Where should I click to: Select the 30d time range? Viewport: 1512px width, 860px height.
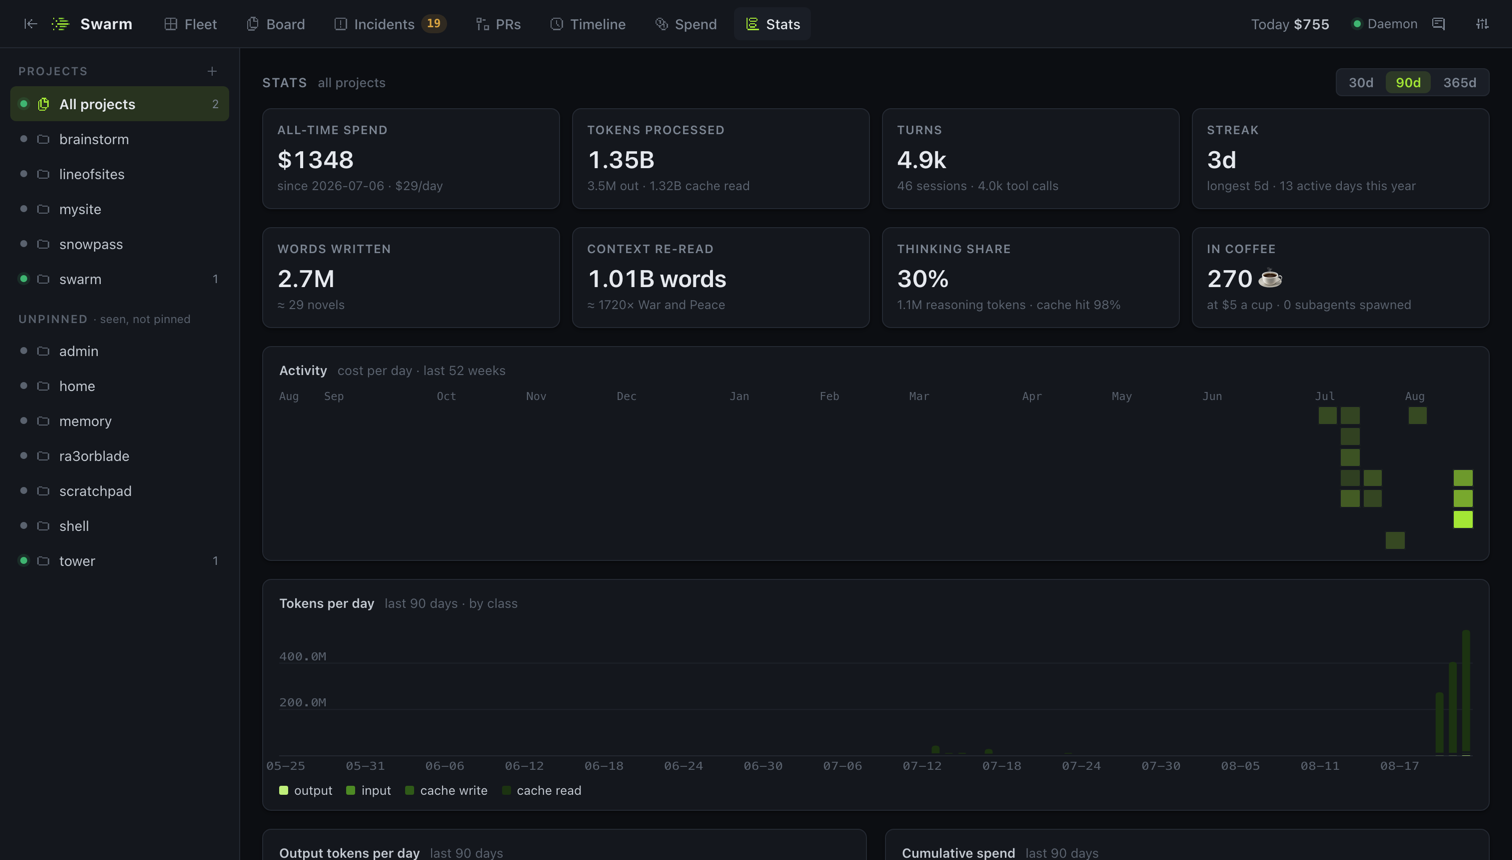(x=1361, y=82)
